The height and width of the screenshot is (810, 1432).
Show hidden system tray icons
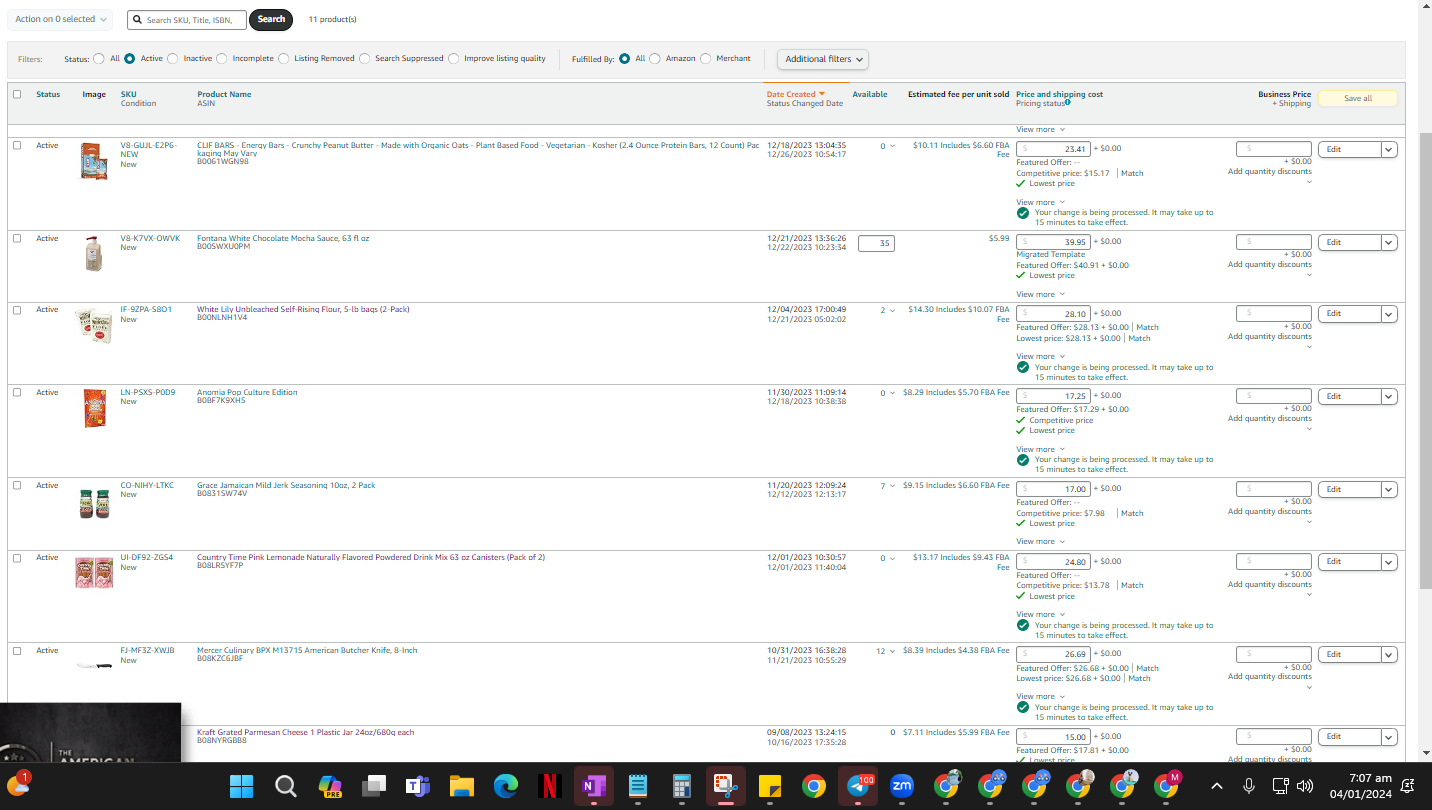click(x=1217, y=786)
